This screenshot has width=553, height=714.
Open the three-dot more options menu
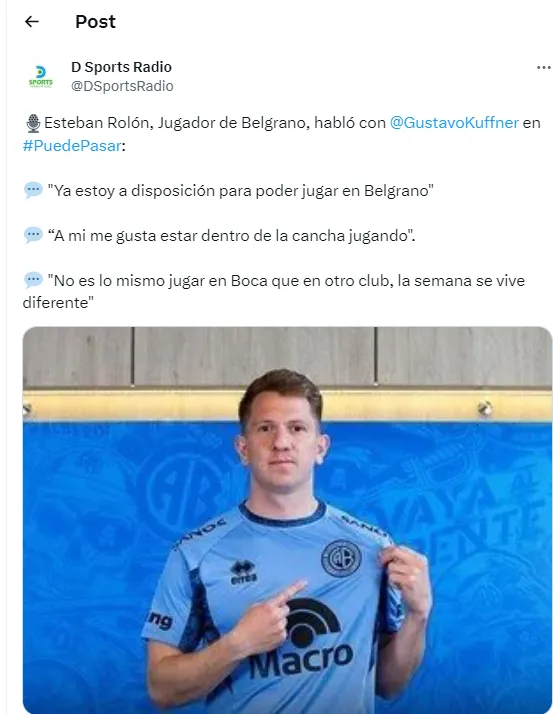point(543,68)
